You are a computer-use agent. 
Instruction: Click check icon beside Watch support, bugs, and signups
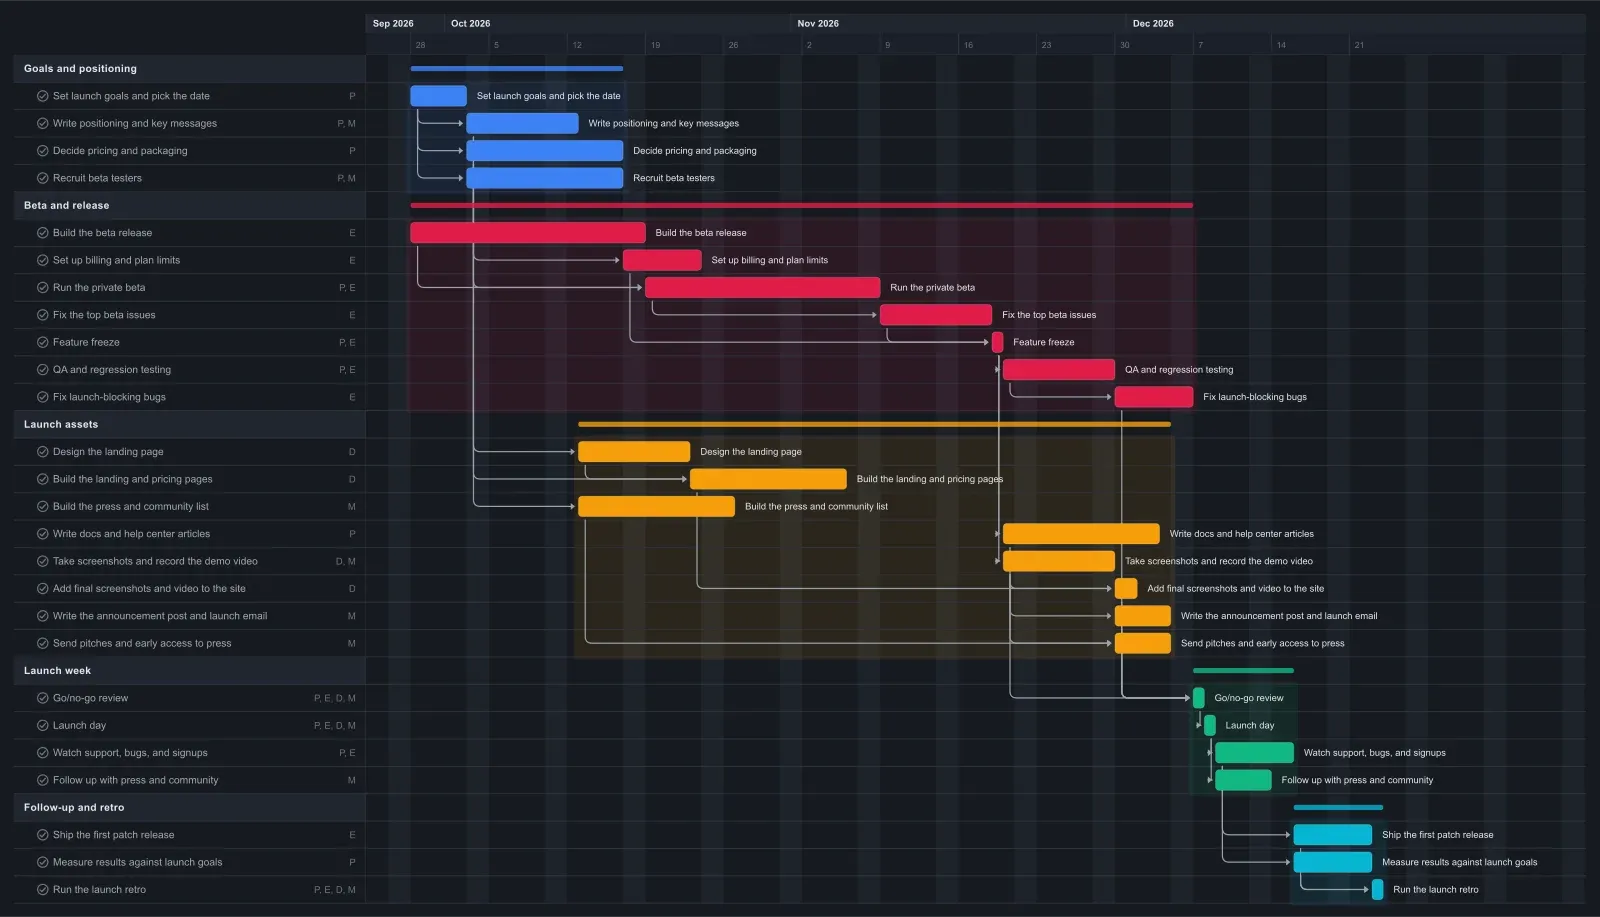click(x=43, y=753)
